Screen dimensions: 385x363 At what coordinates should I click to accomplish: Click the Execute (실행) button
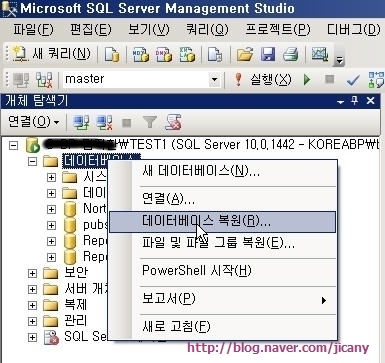click(x=263, y=80)
